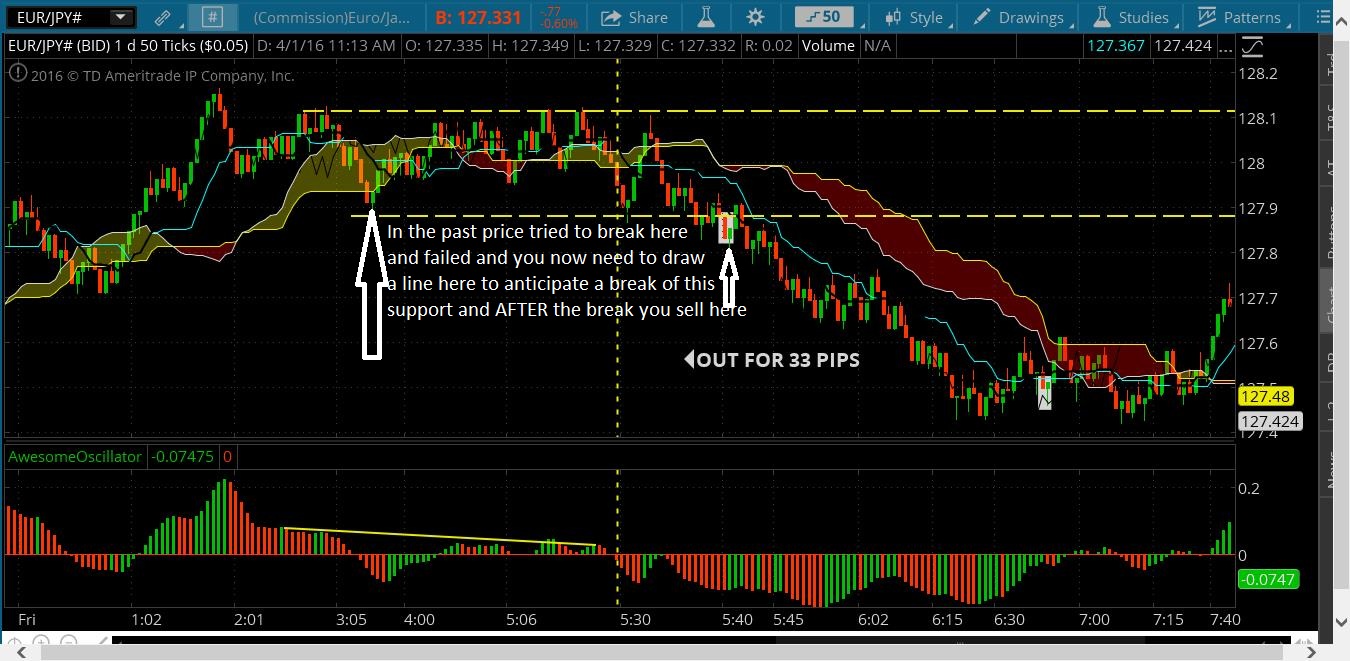Image resolution: width=1350 pixels, height=661 pixels.
Task: Click the (Commission)Euro/Ja... description text
Action: (332, 17)
